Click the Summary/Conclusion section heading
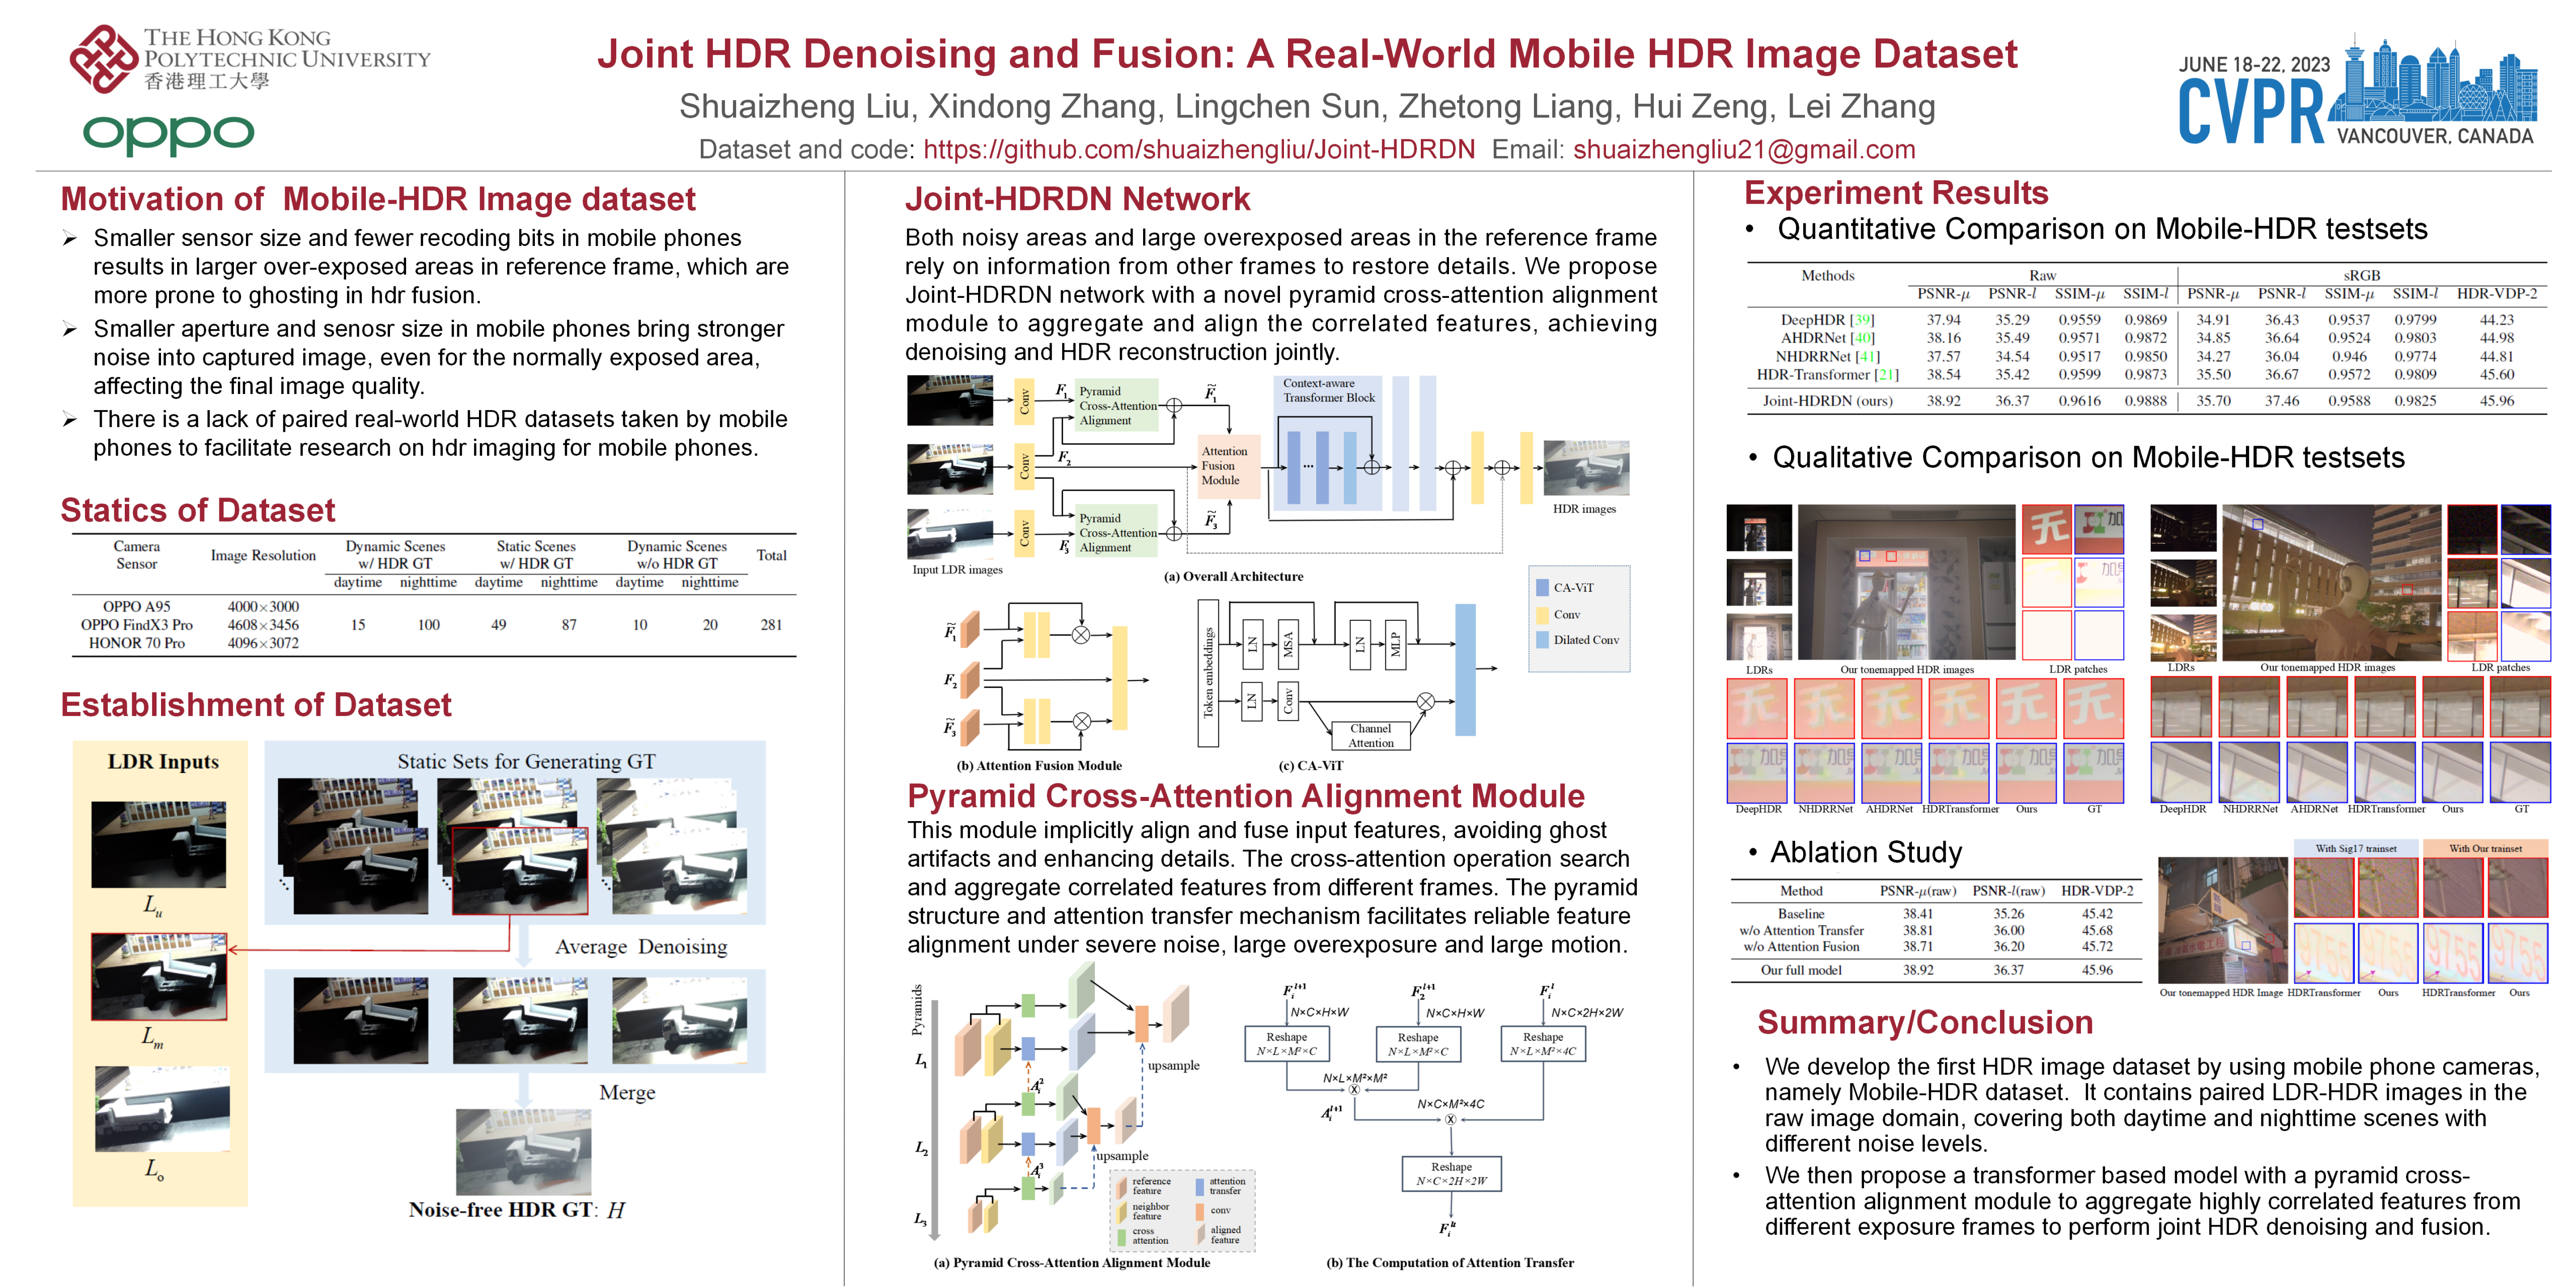The width and height of the screenshot is (2576, 1288). 1924,1022
